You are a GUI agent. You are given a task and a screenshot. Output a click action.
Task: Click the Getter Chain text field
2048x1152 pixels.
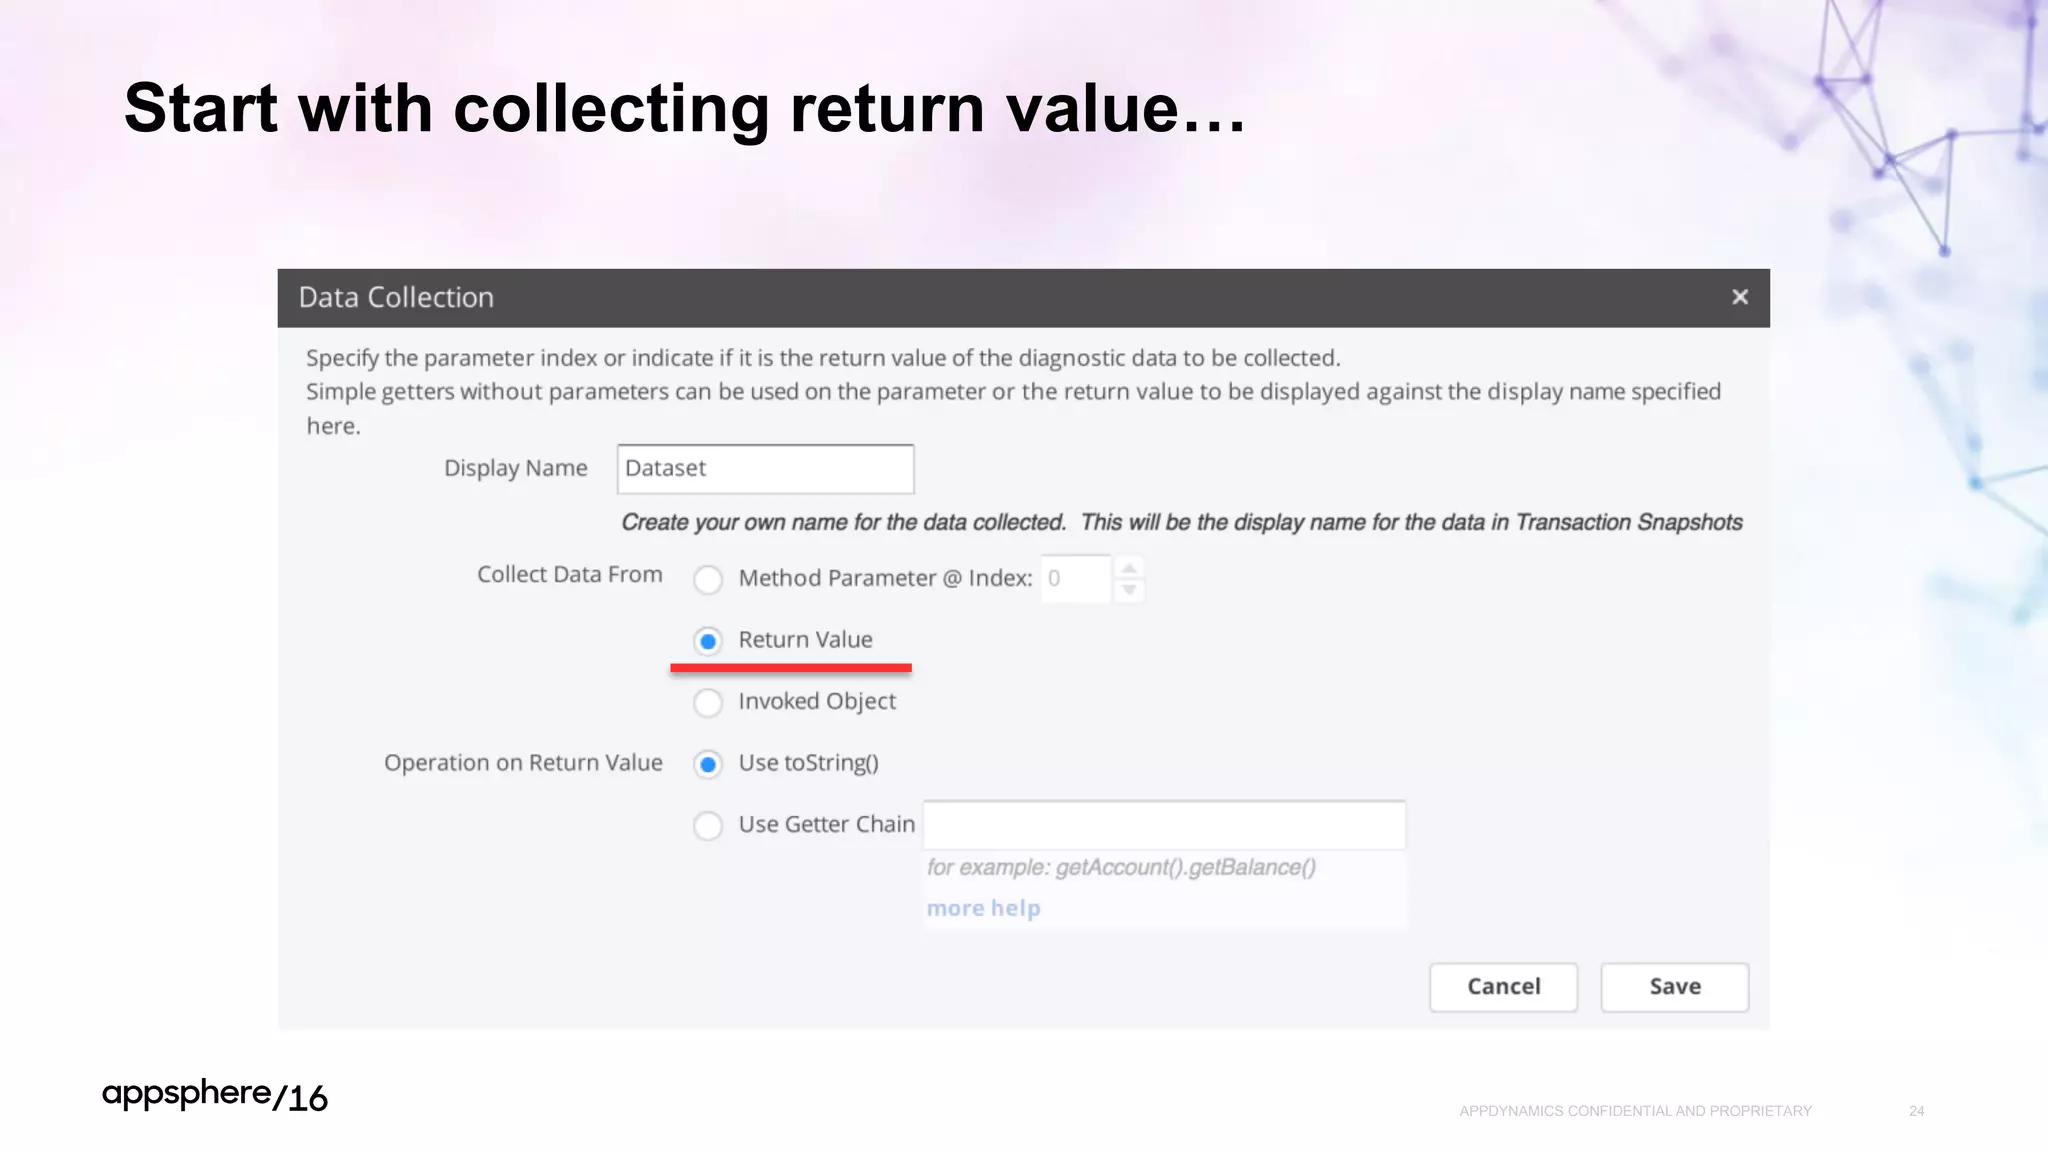tap(1164, 825)
